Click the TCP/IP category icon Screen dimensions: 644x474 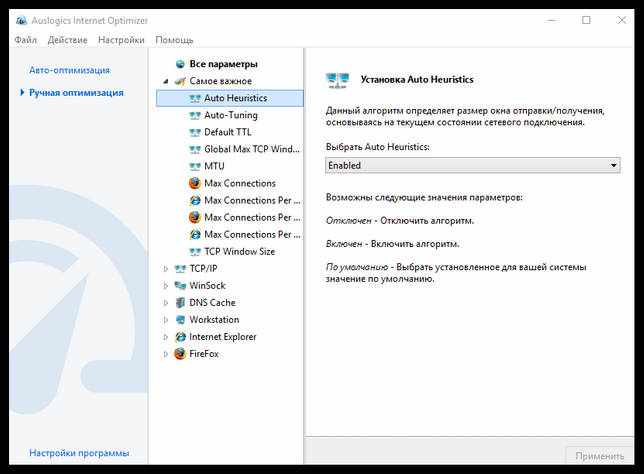pos(180,269)
